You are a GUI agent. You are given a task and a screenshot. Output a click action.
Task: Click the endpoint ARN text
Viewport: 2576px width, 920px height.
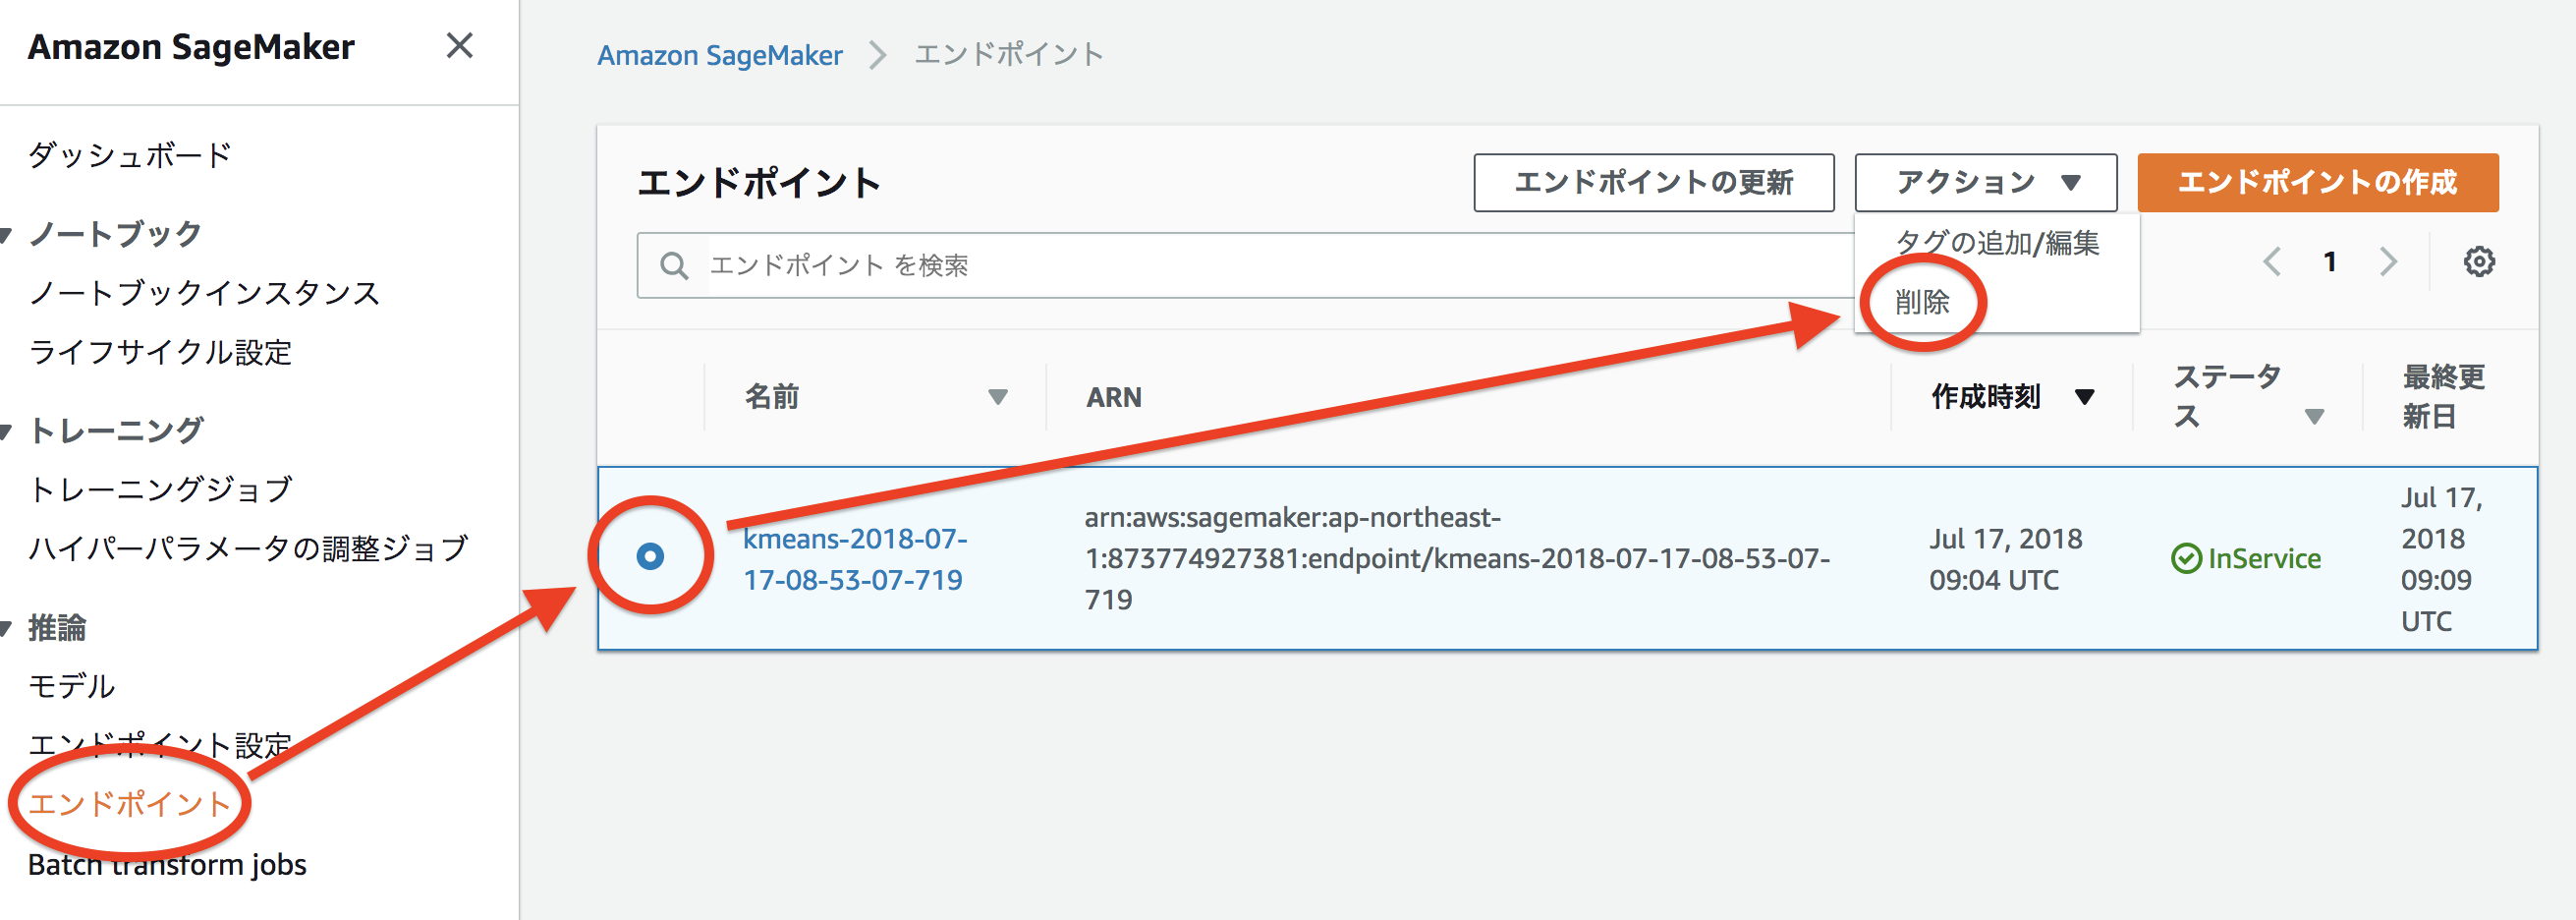click(x=1457, y=559)
